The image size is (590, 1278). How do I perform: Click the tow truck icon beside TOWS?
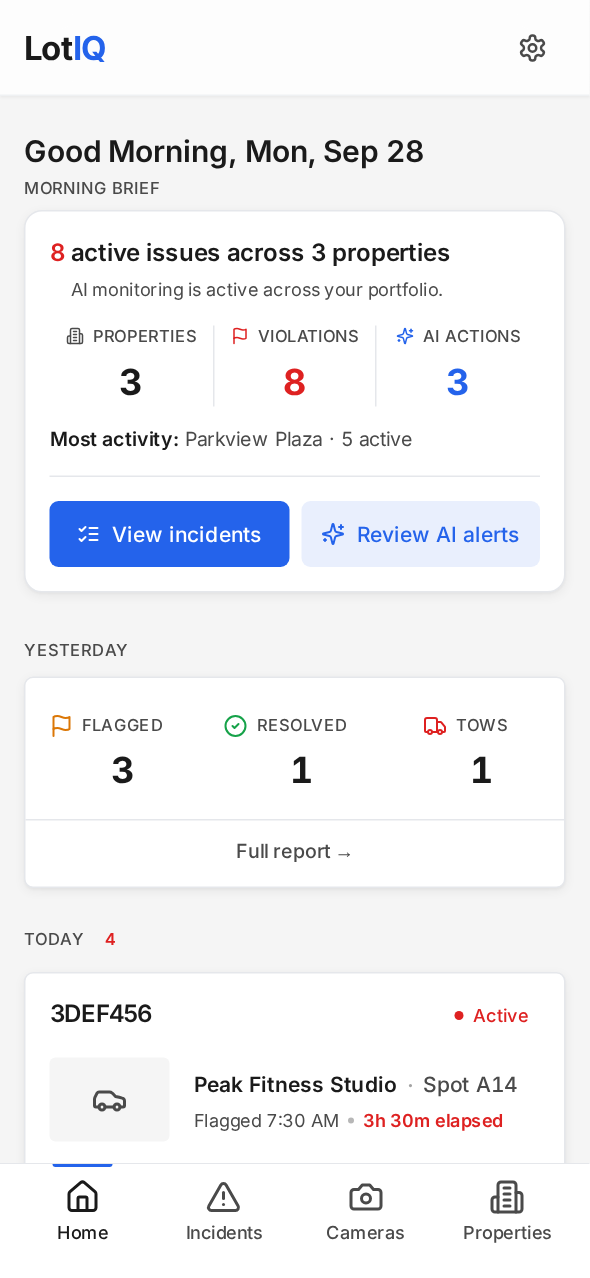(x=435, y=725)
